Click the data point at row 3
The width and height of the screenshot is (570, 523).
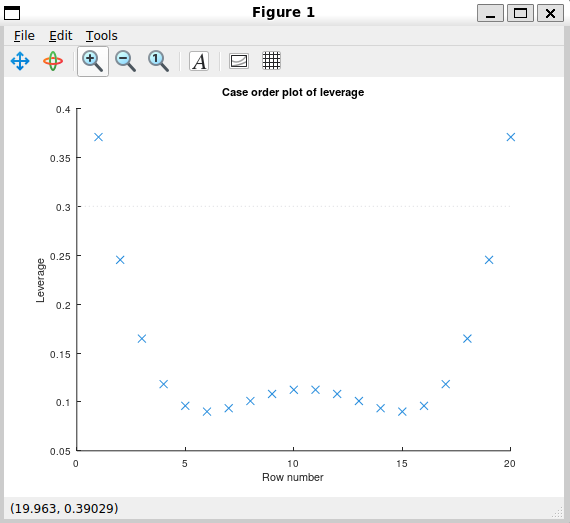142,339
